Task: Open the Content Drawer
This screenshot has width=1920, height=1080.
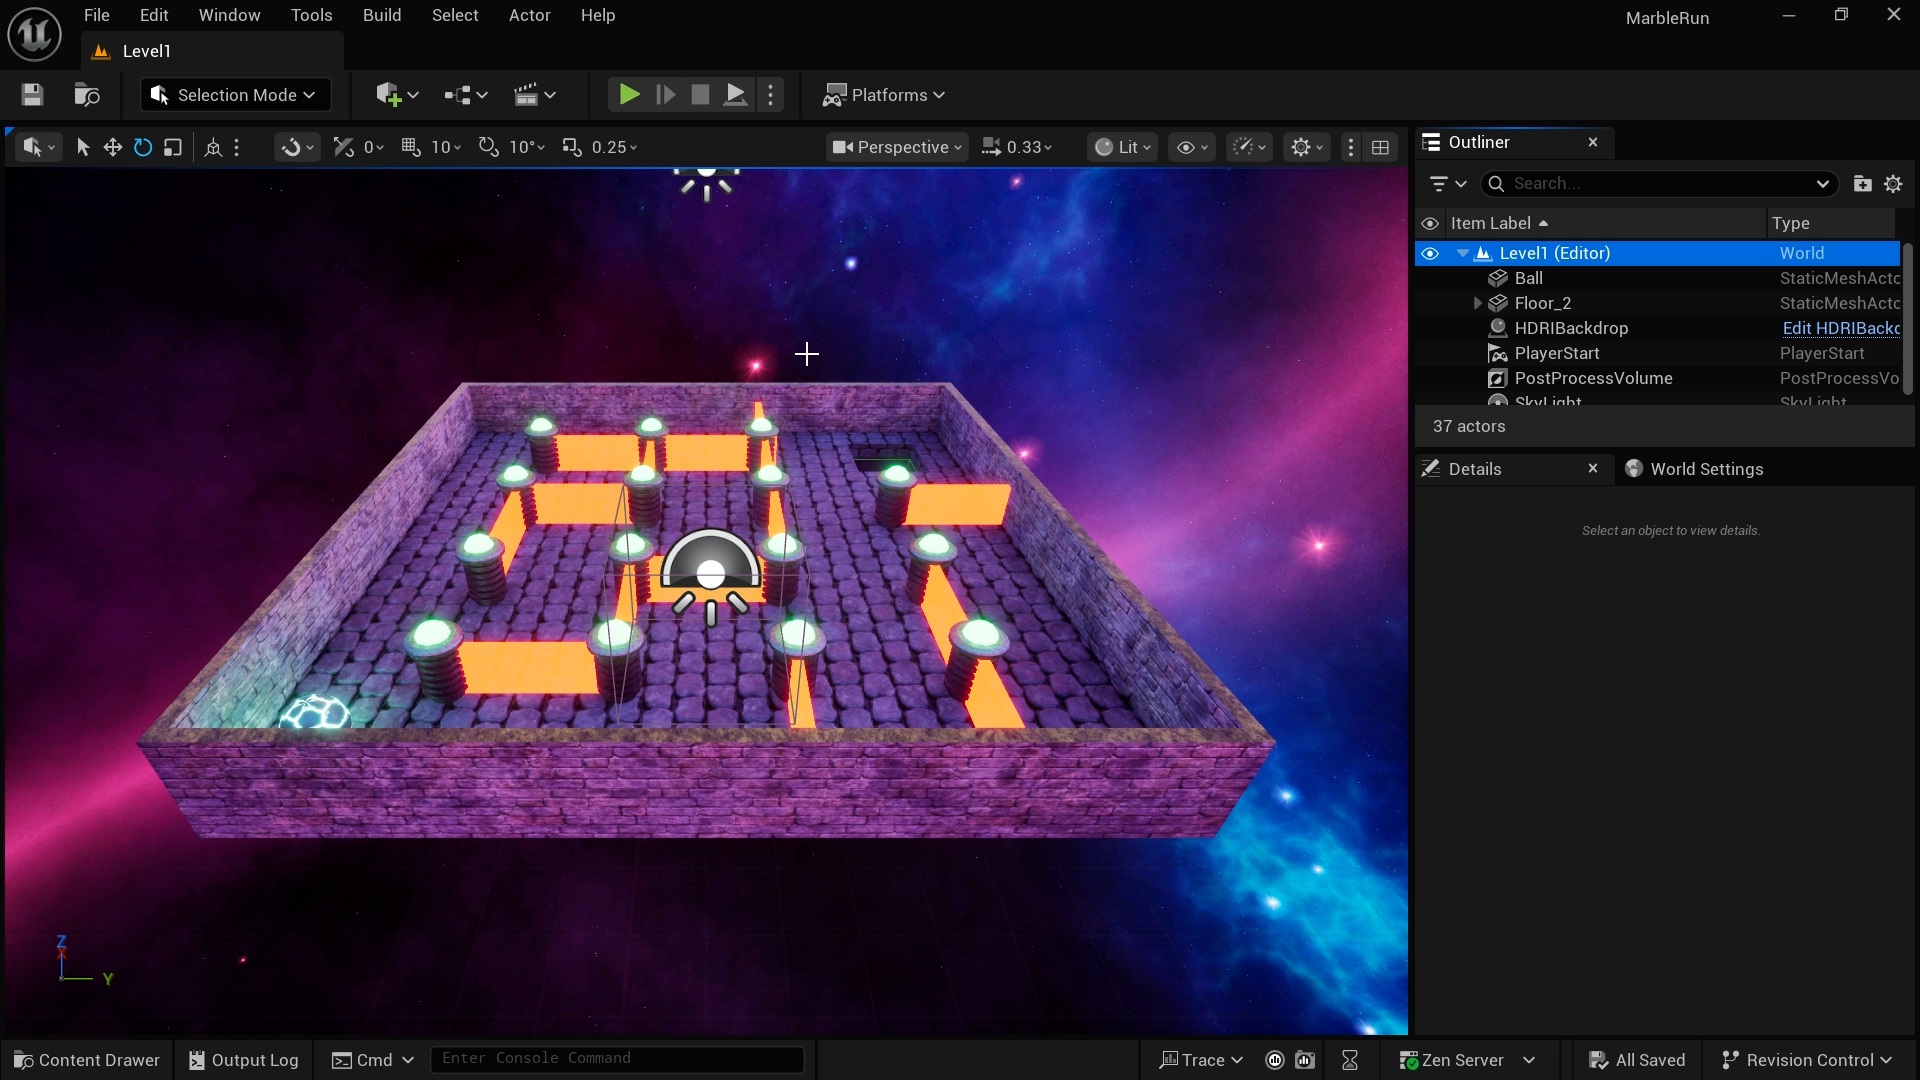Action: (x=87, y=1060)
